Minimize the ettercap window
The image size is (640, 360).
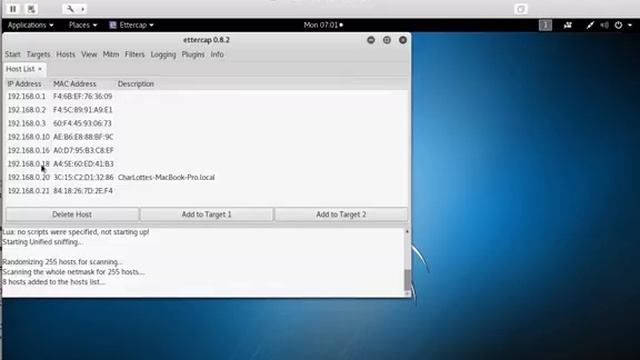pyautogui.click(x=371, y=40)
